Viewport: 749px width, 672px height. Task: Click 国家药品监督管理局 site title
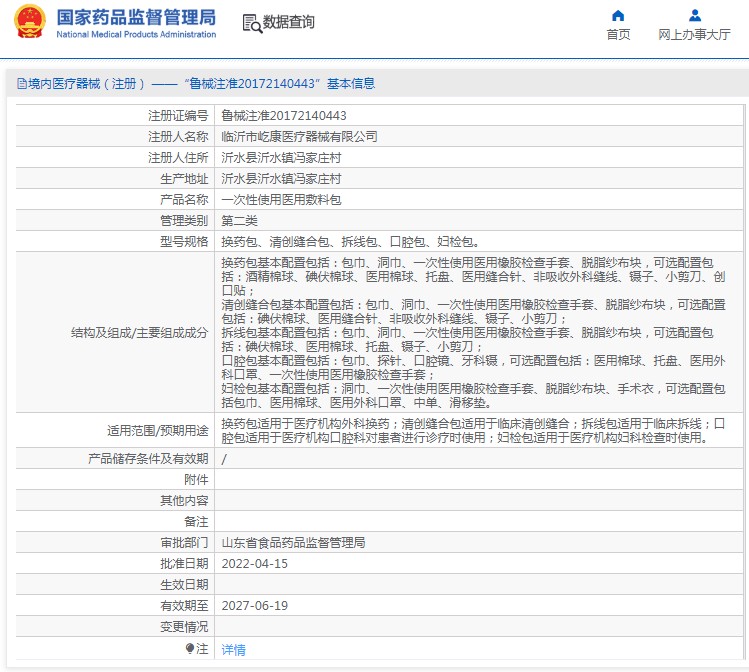coord(136,17)
